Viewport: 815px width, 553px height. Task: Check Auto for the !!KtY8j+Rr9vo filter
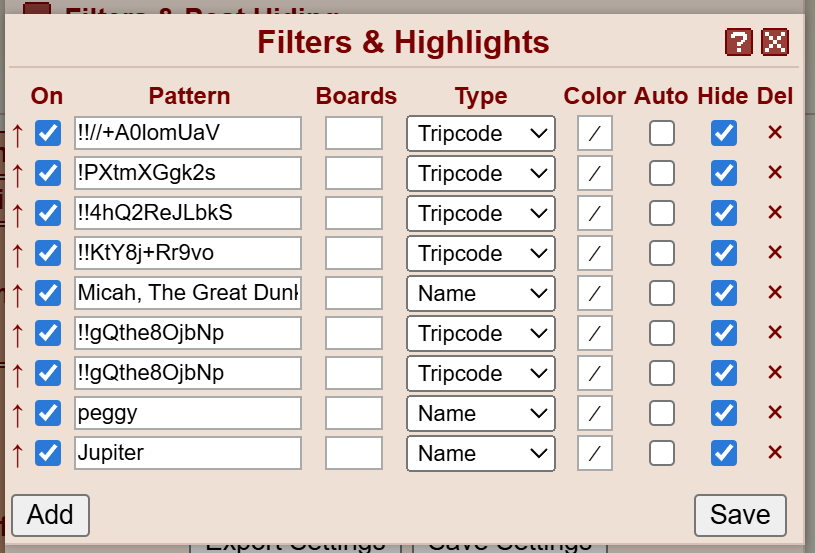[662, 253]
